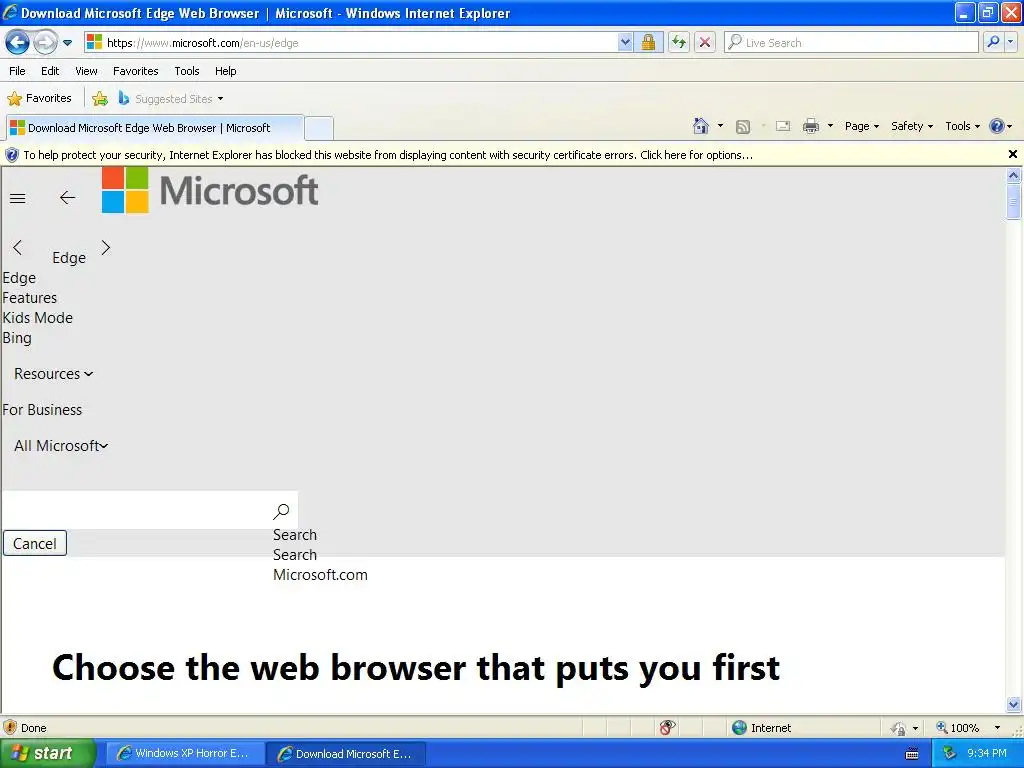The height and width of the screenshot is (768, 1024).
Task: Open the Favorites star button
Action: click(39, 99)
